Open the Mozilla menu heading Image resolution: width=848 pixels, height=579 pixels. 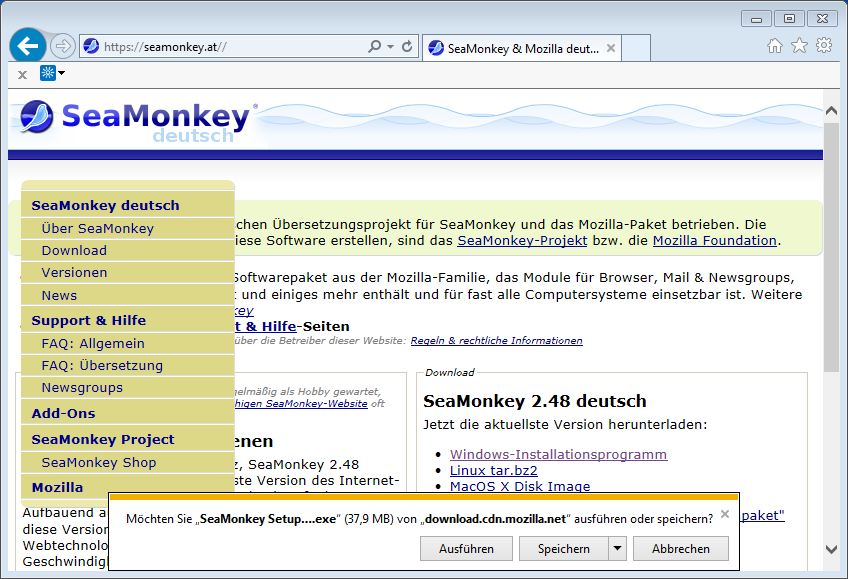pyautogui.click(x=57, y=488)
